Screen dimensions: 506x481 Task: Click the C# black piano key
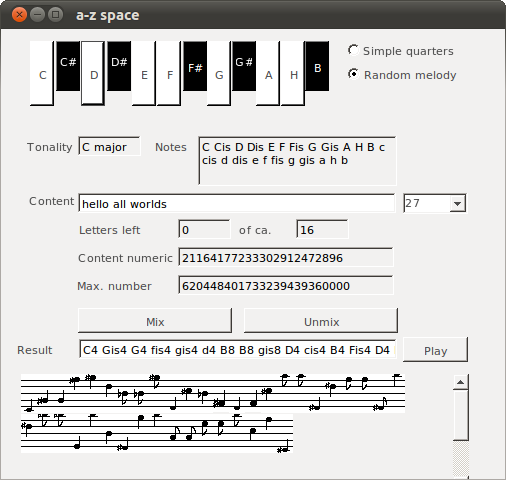pos(68,66)
